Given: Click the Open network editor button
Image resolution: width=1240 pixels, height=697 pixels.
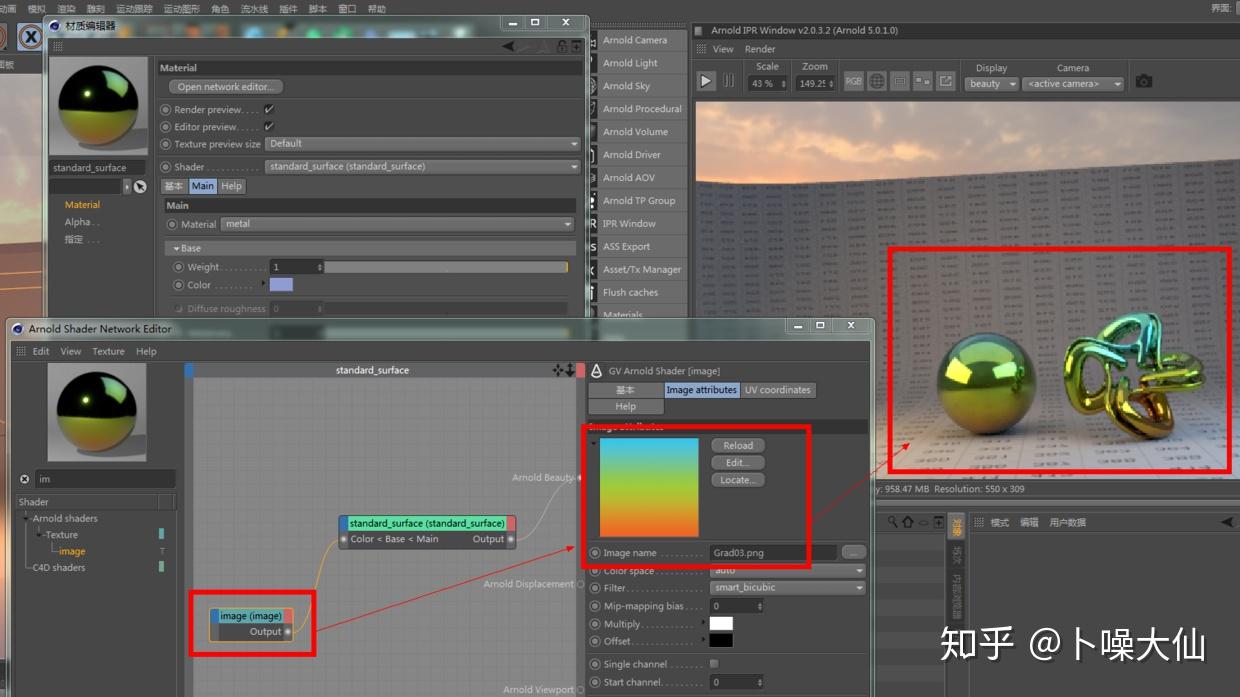Looking at the screenshot, I should coord(225,86).
